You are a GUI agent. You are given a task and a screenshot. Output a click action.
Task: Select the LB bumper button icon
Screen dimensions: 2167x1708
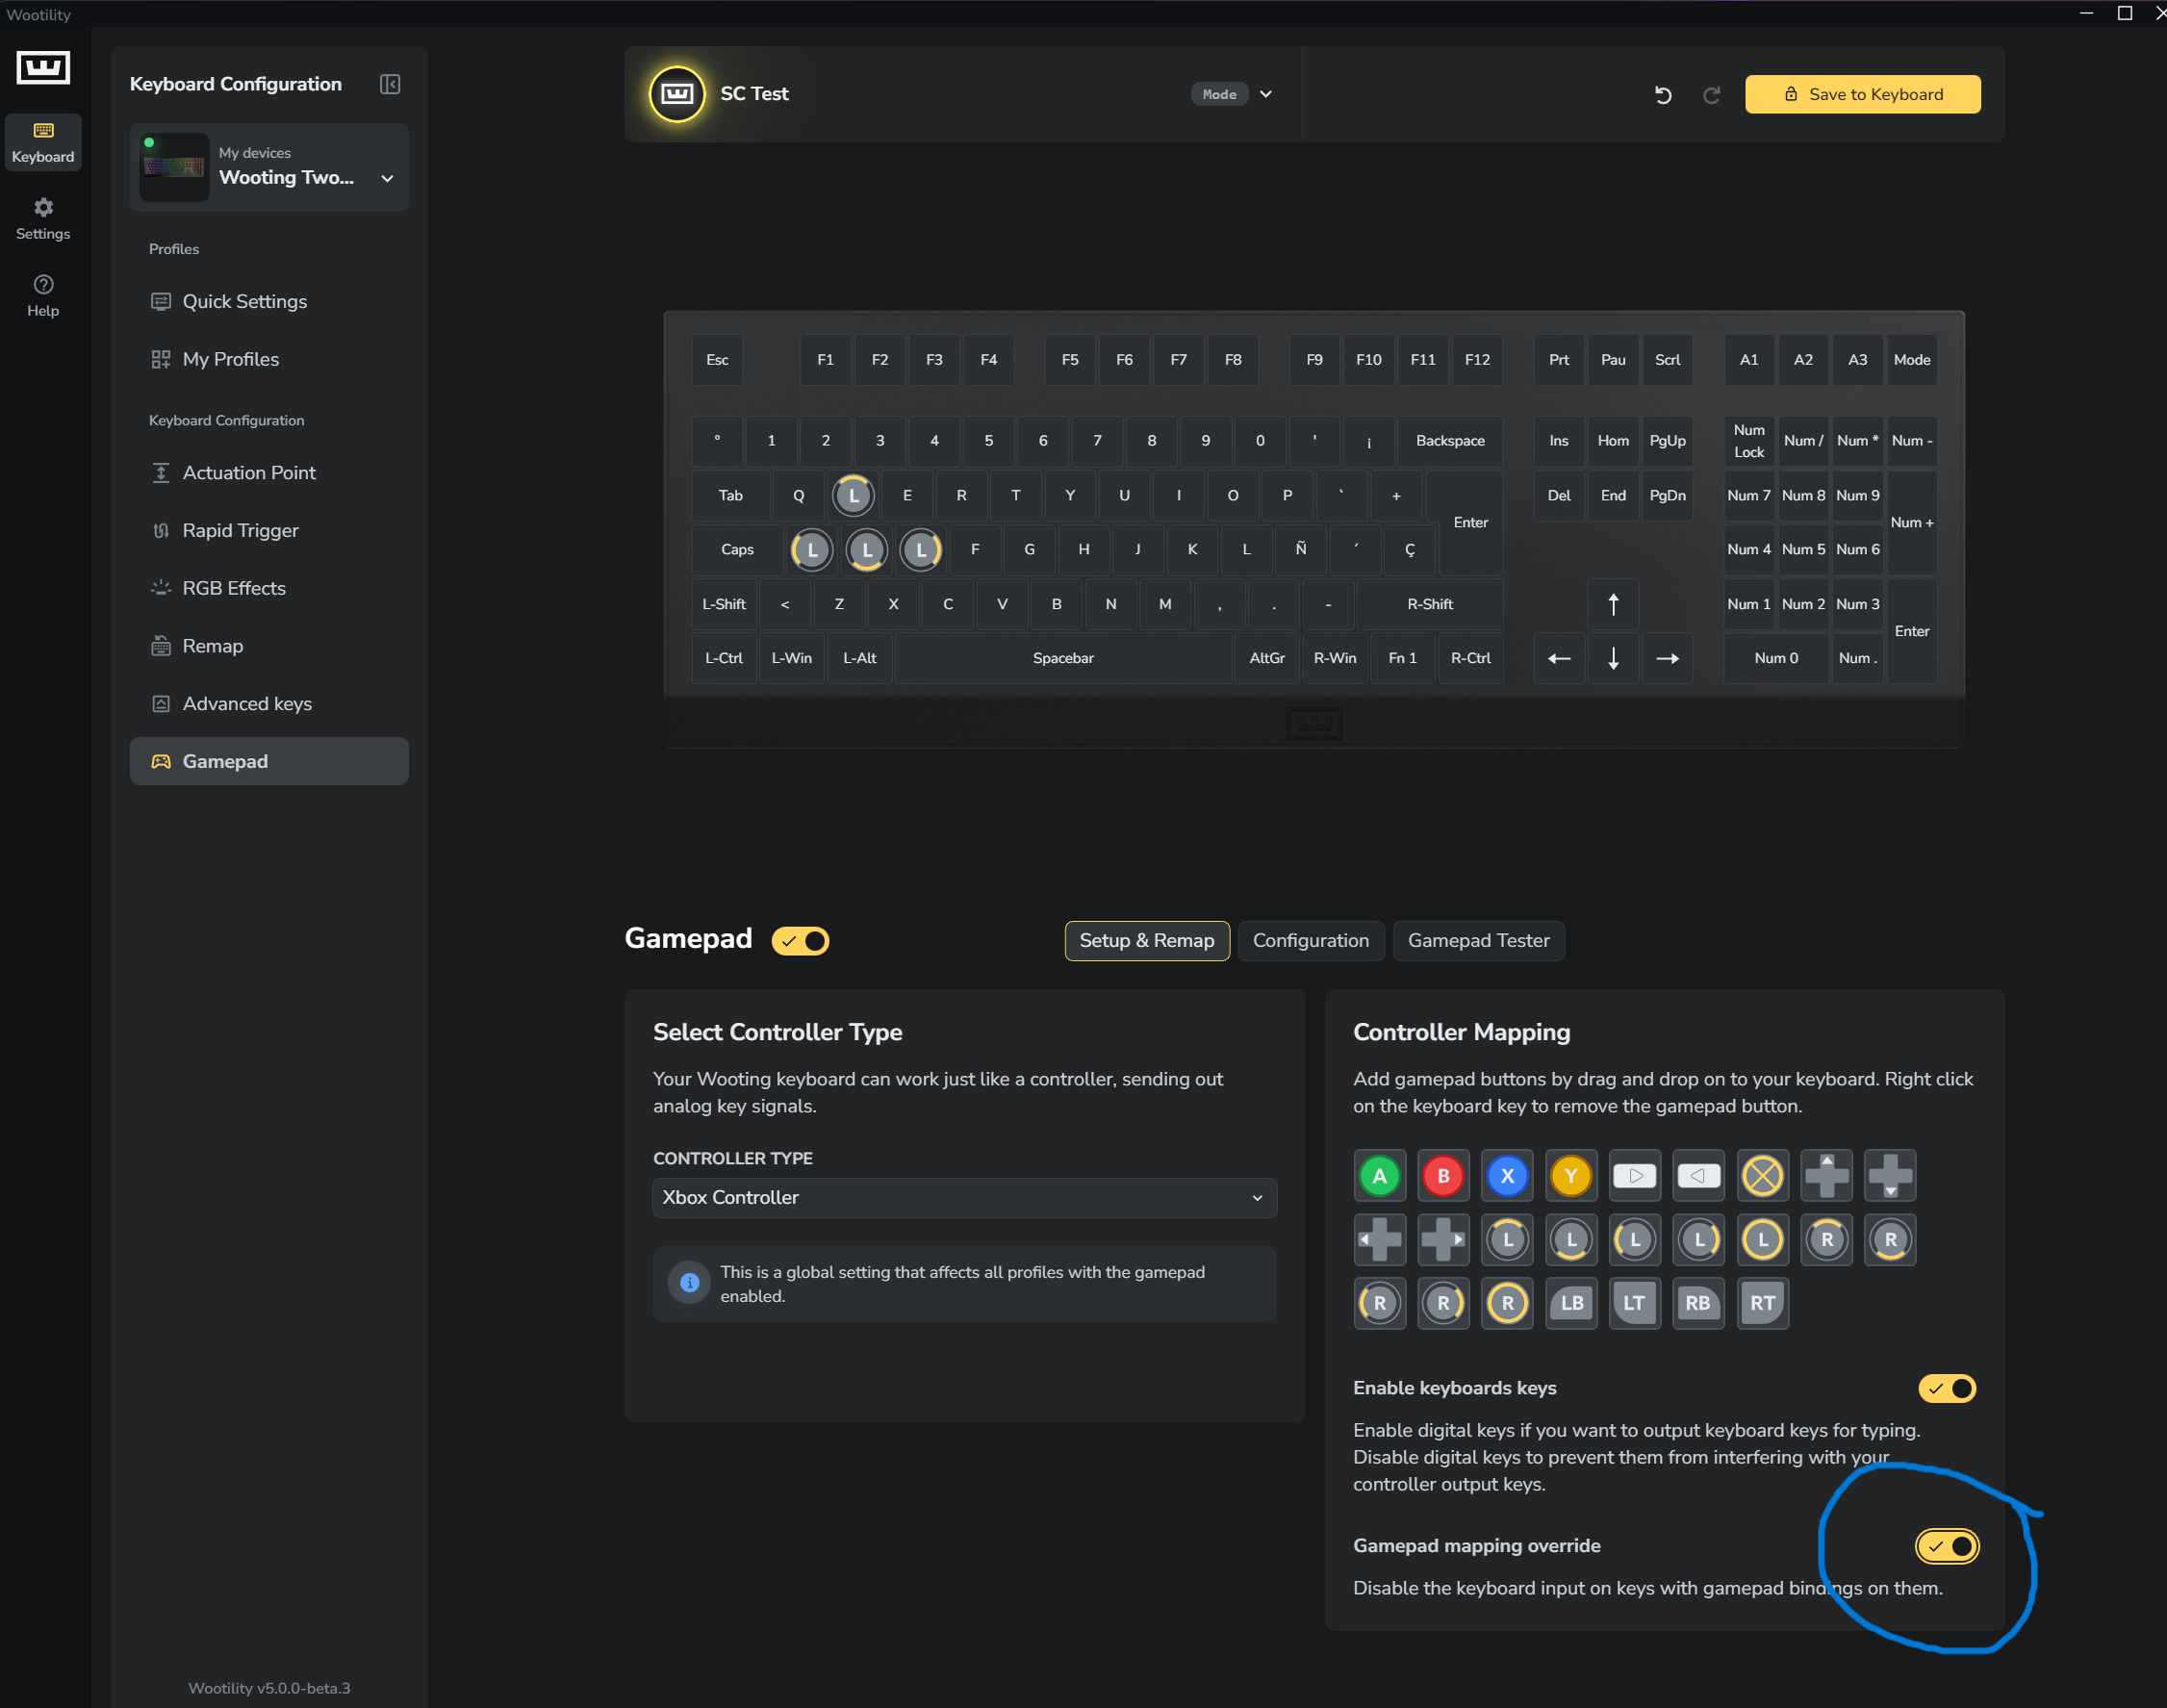coord(1571,1303)
